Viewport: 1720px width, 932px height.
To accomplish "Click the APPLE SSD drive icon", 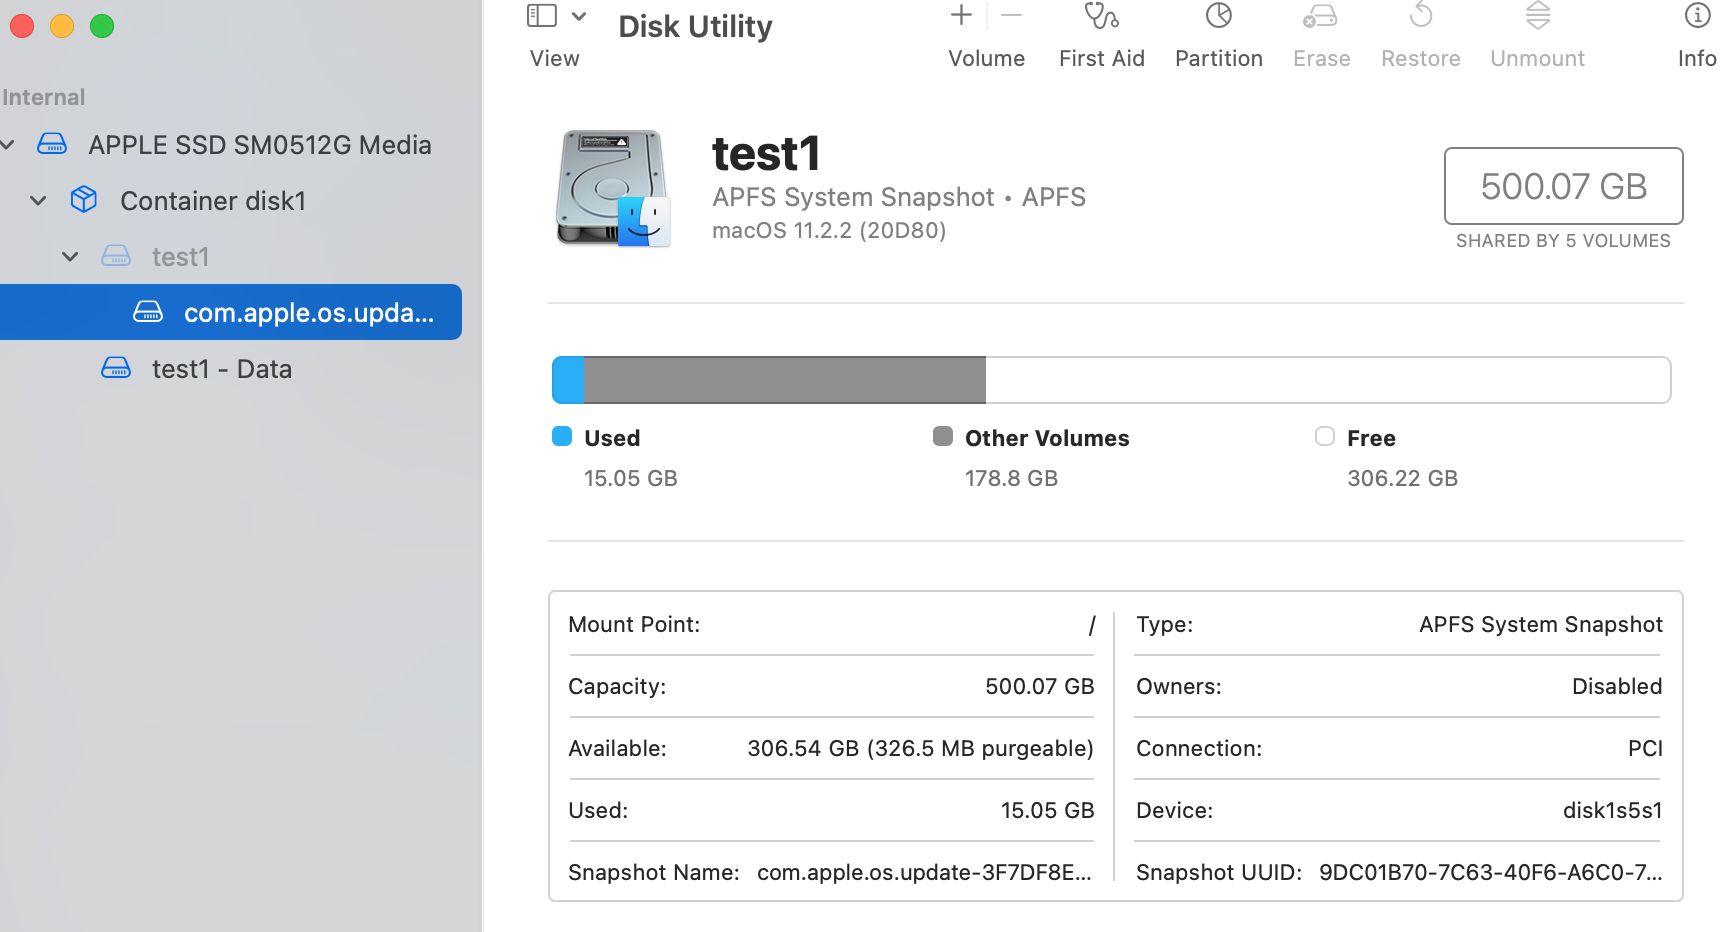I will pos(52,144).
